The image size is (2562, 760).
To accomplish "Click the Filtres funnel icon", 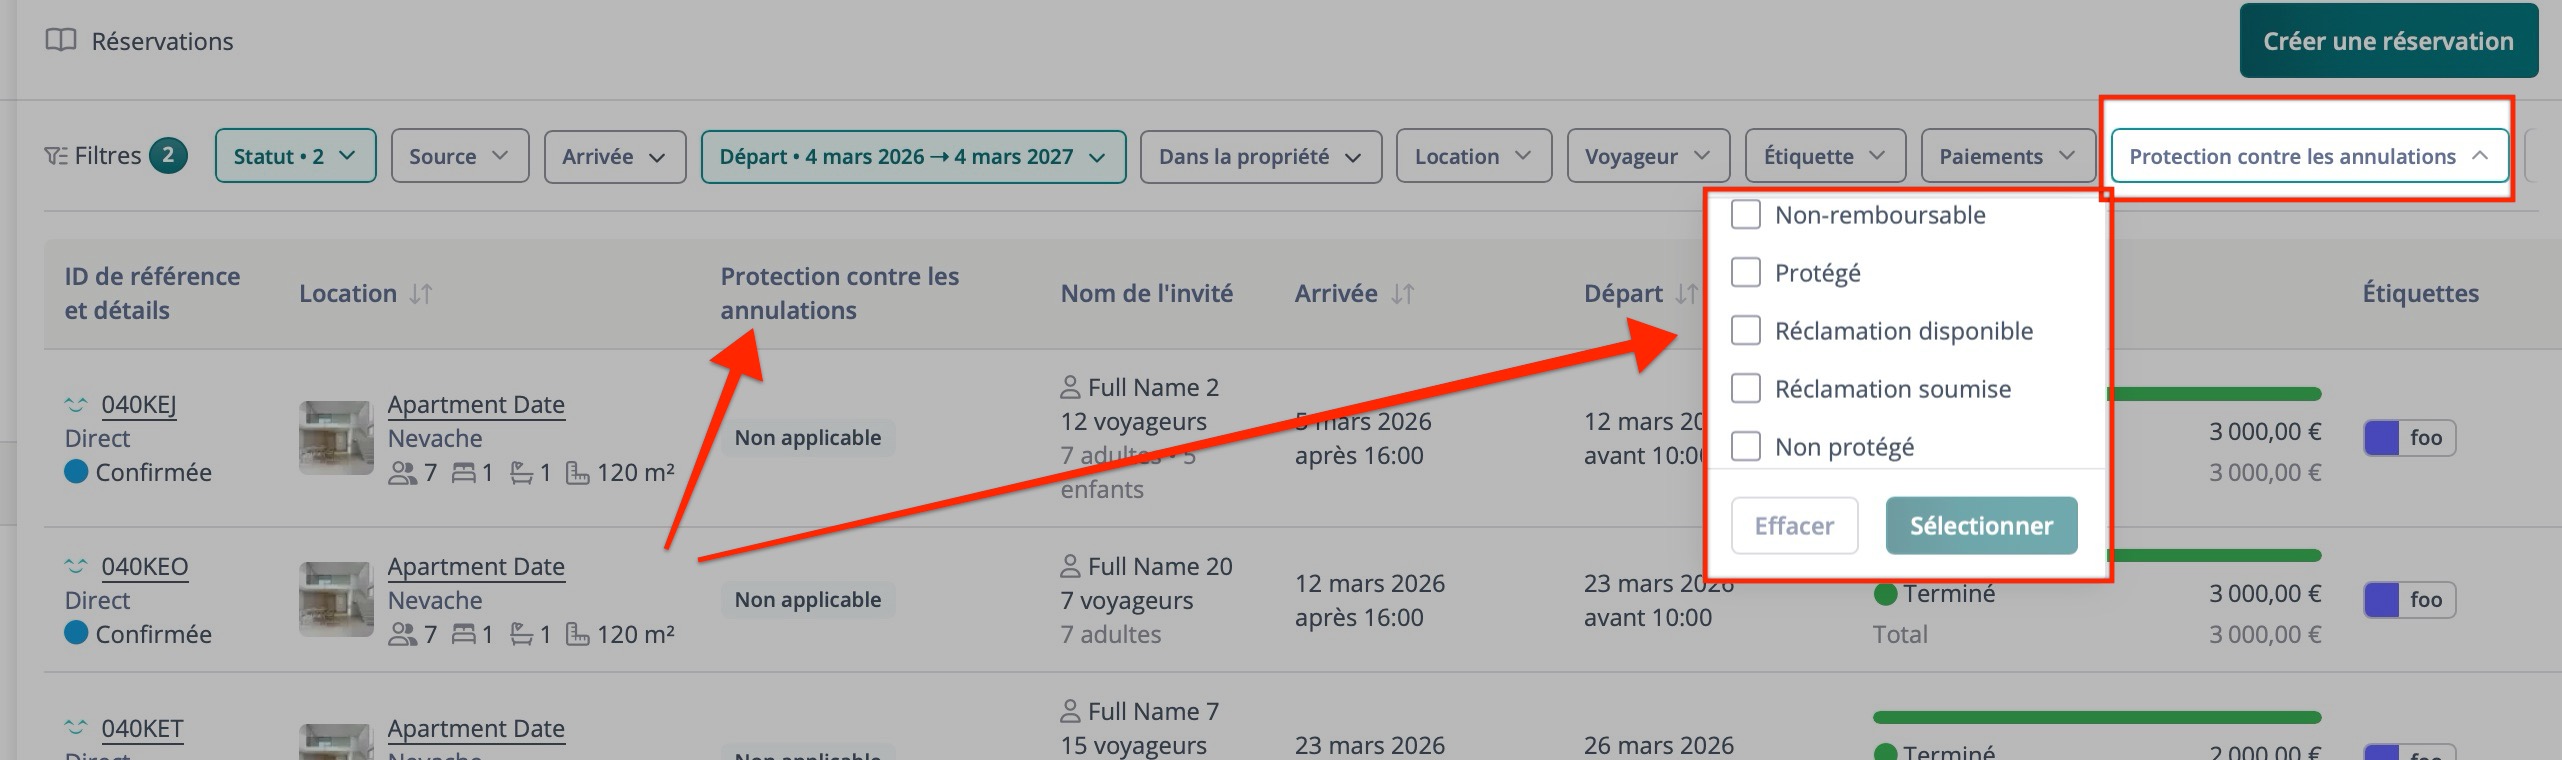I will (54, 154).
